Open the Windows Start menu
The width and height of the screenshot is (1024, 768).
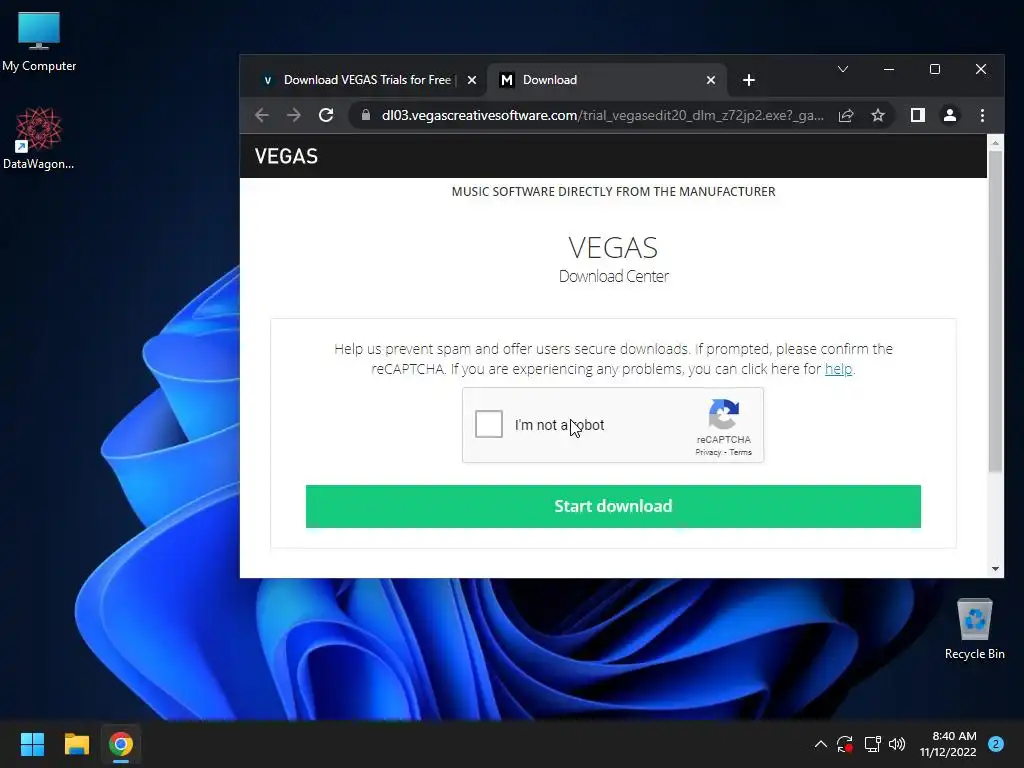[x=32, y=744]
